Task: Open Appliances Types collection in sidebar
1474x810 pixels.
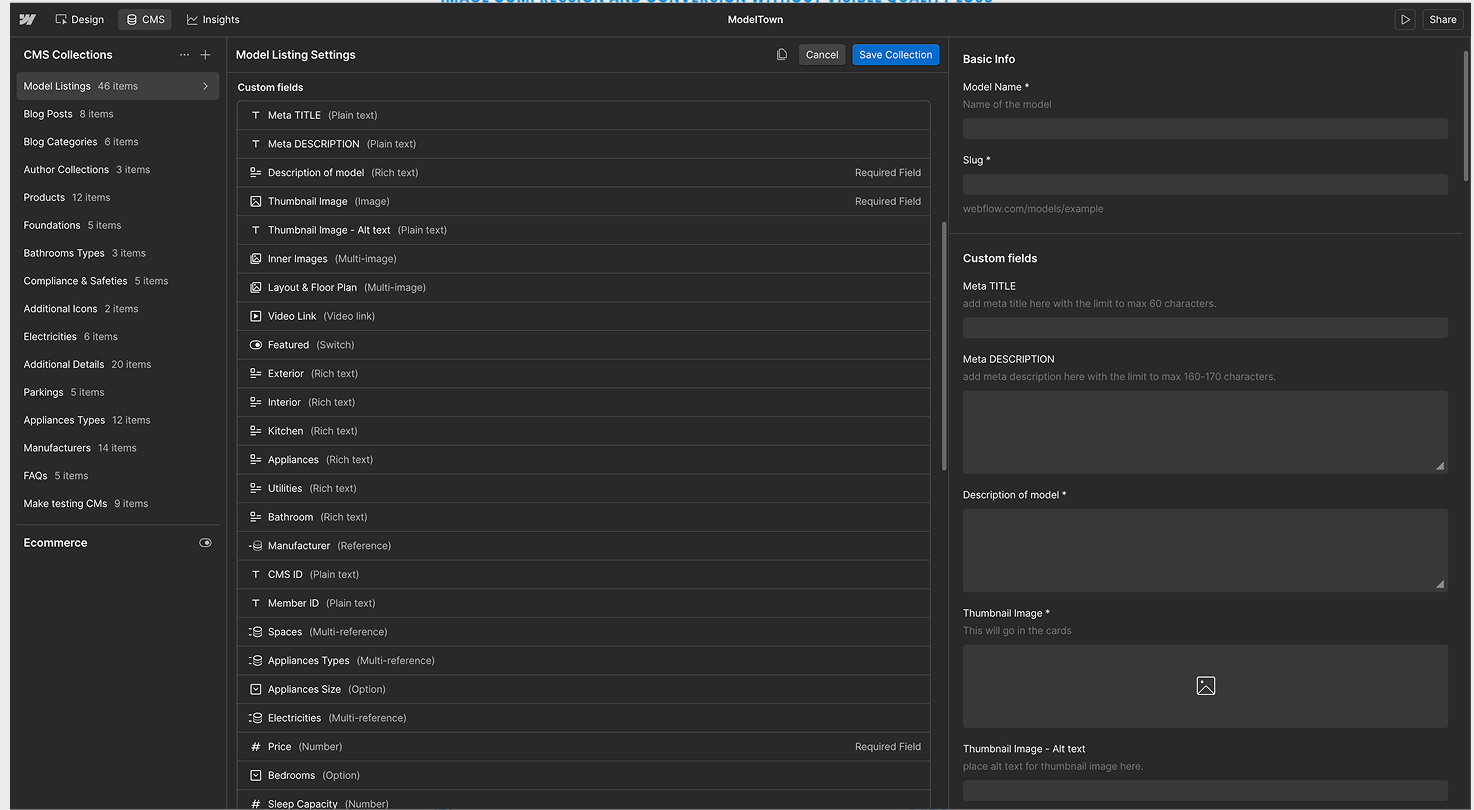Action: [118, 420]
